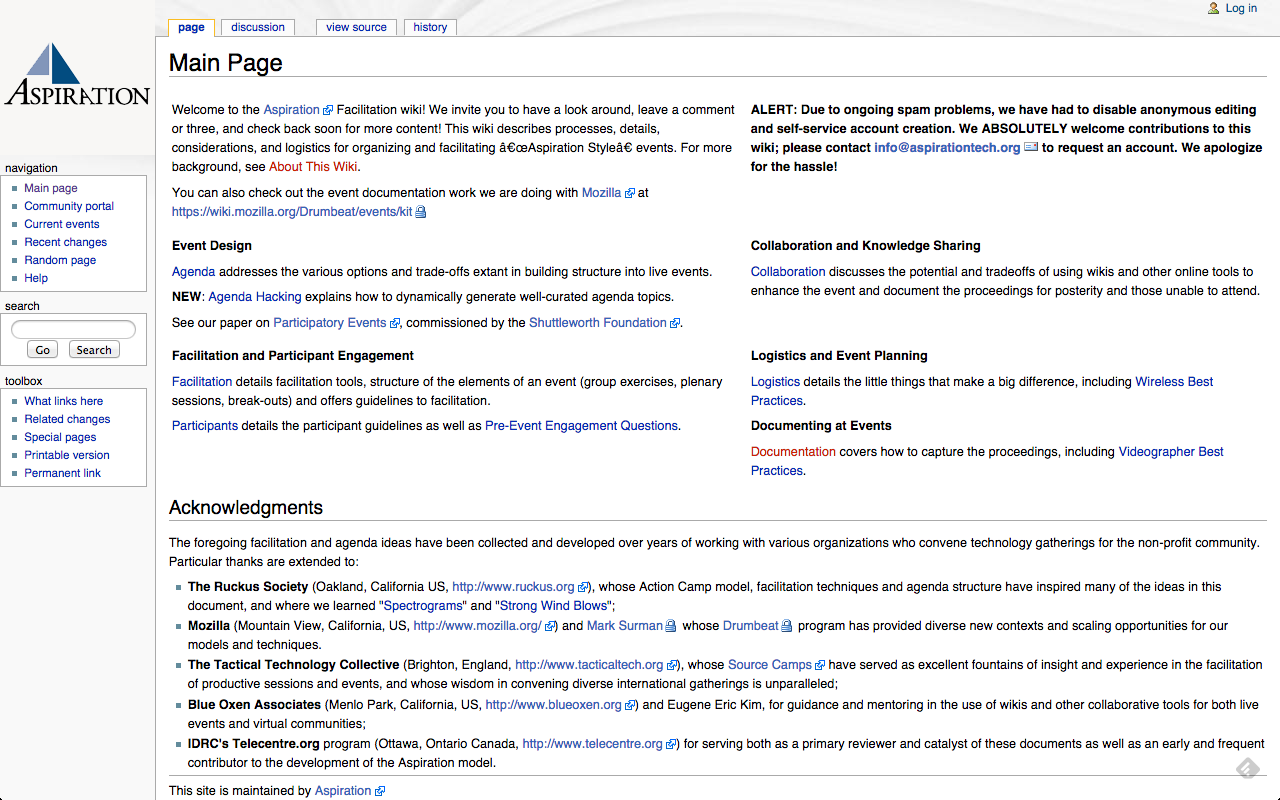The width and height of the screenshot is (1280, 800).
Task: Open the "Strong Wind Blows" link
Action: click(553, 606)
